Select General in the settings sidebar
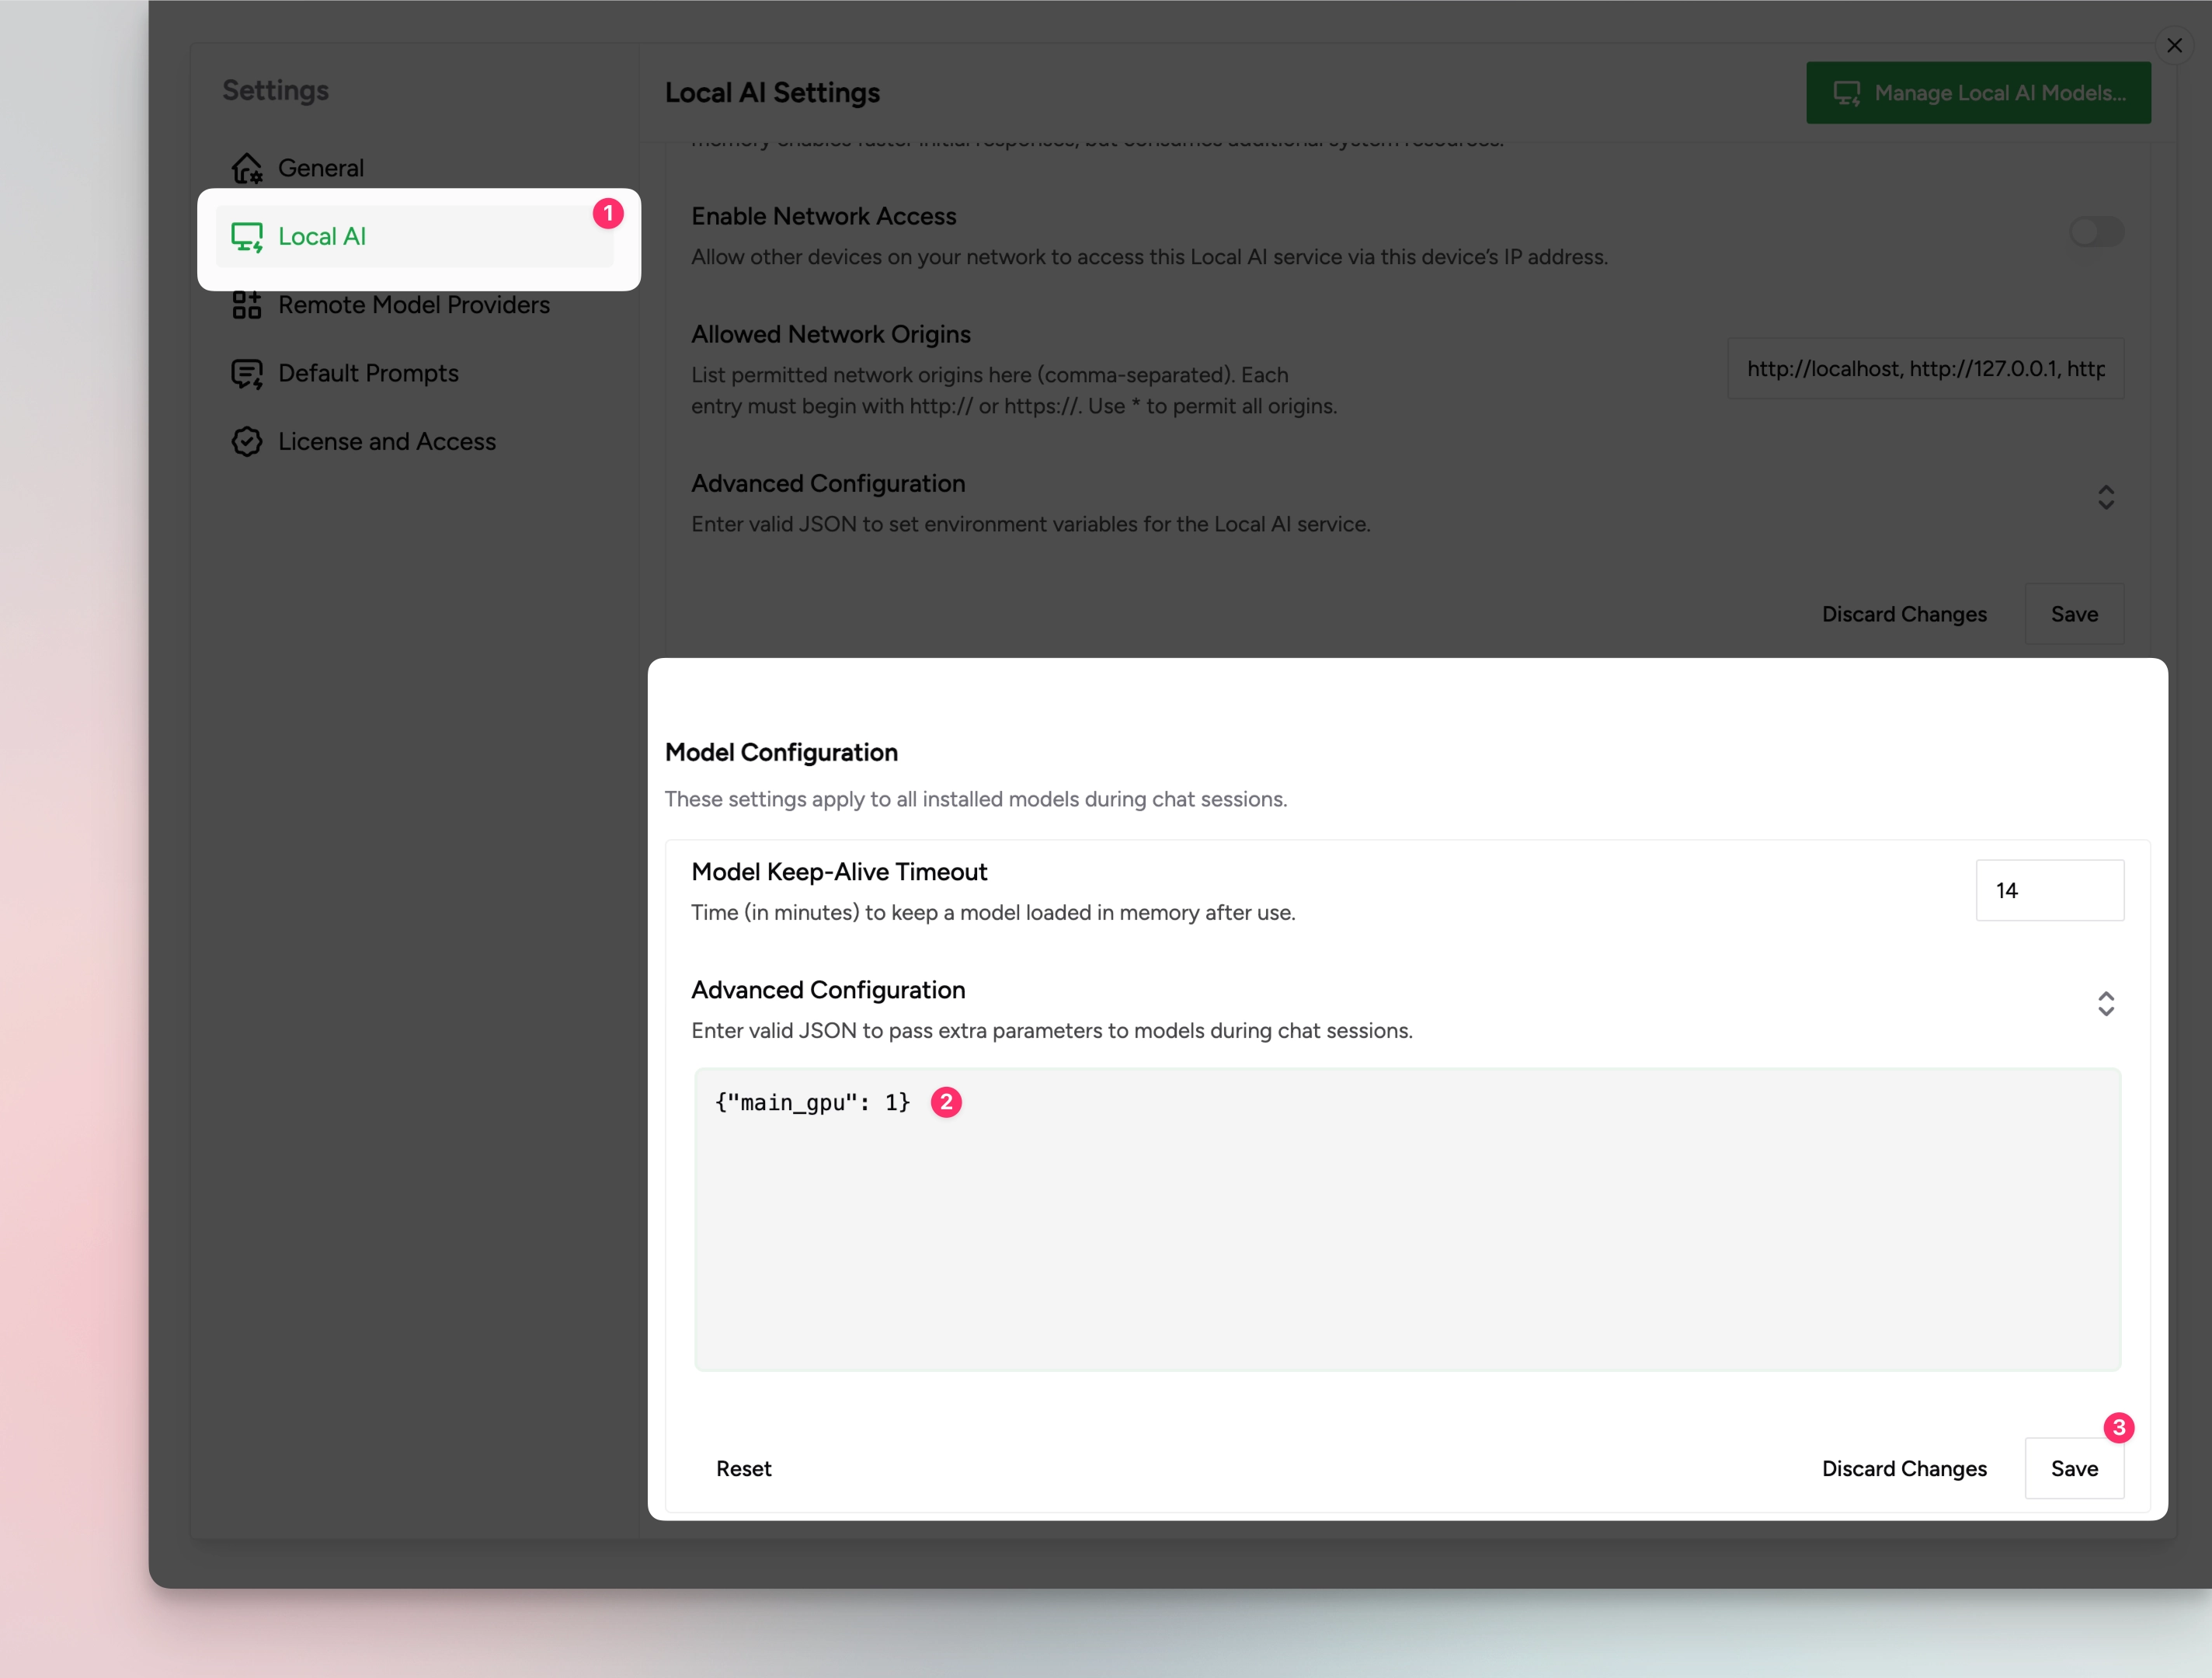 click(320, 168)
